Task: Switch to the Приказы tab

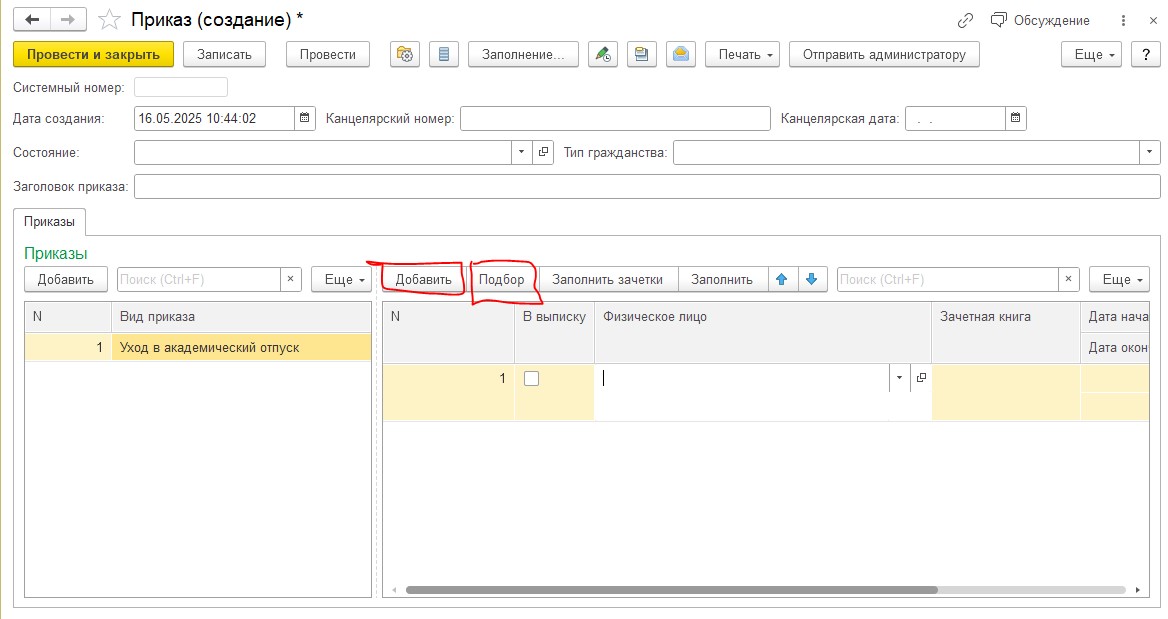Action: 49,221
